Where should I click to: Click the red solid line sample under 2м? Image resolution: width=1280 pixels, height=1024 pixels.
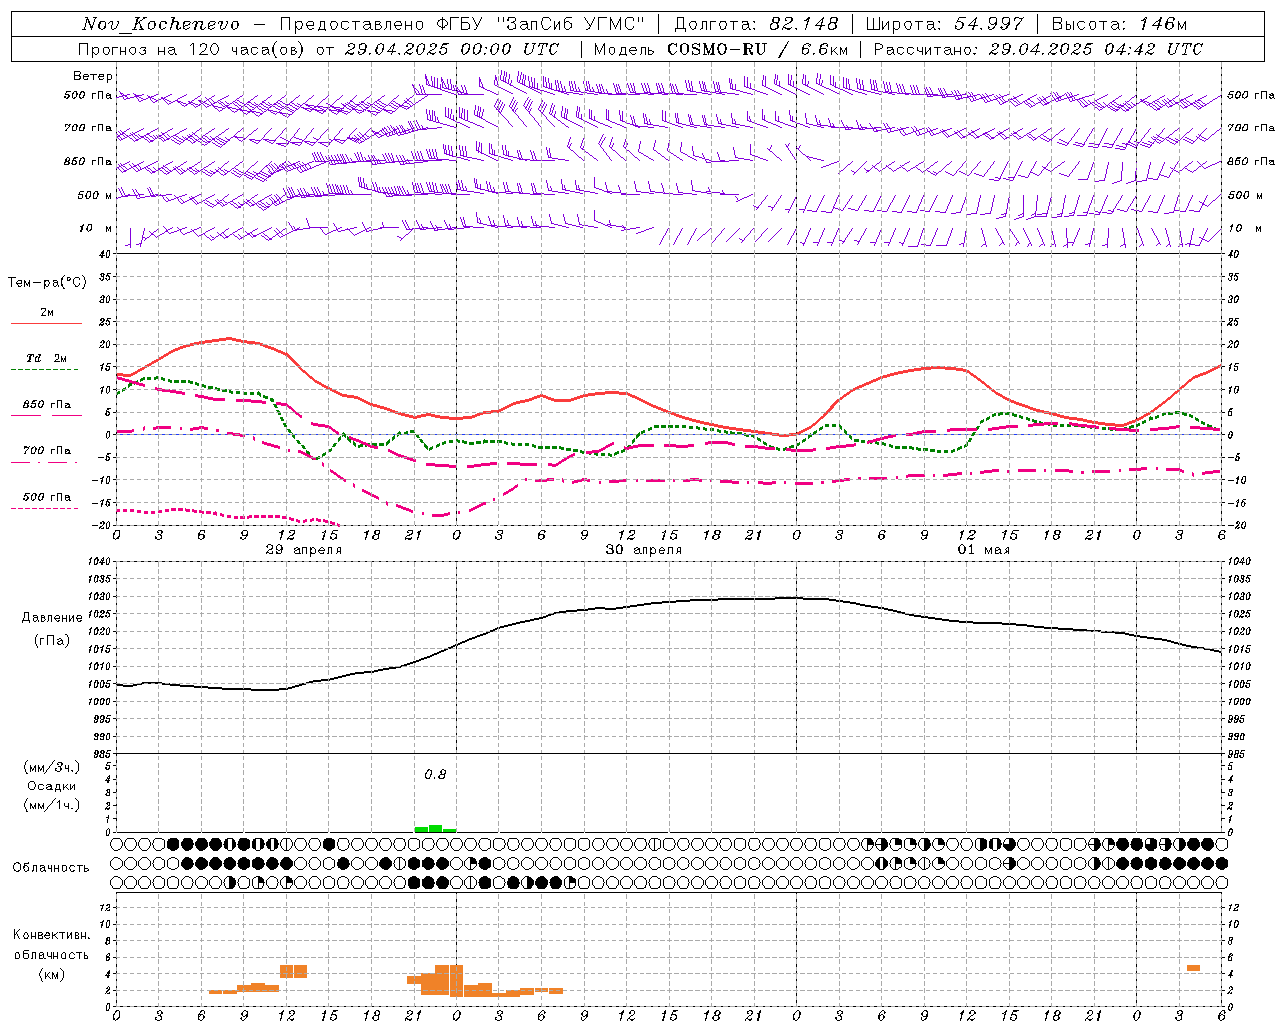point(46,323)
